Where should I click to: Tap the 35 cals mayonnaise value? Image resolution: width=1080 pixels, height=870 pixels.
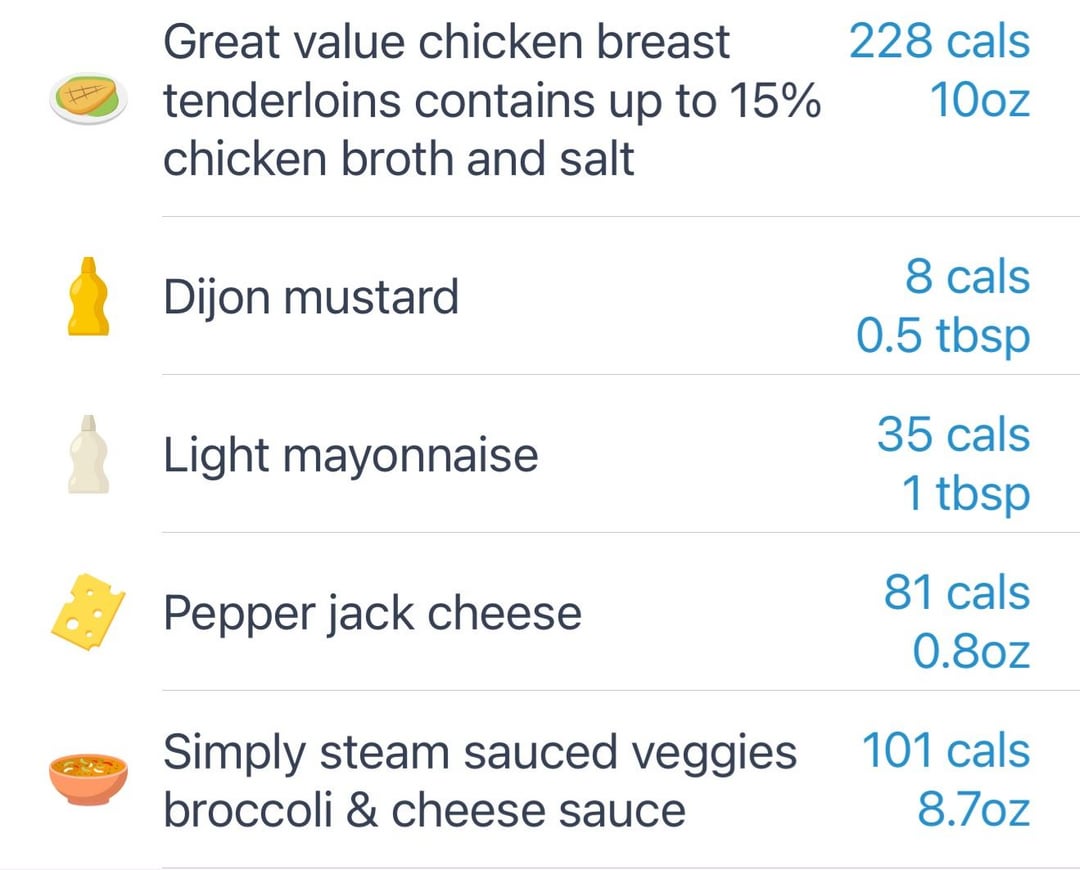[x=954, y=434]
